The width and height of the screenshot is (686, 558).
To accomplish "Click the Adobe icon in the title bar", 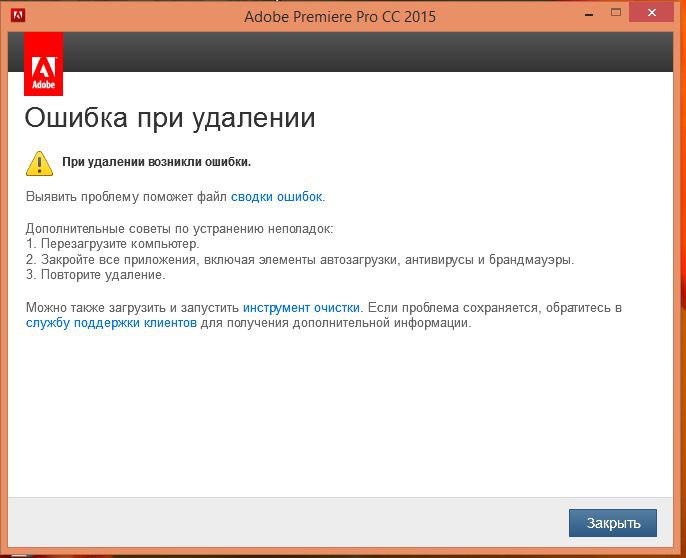I will (18, 15).
